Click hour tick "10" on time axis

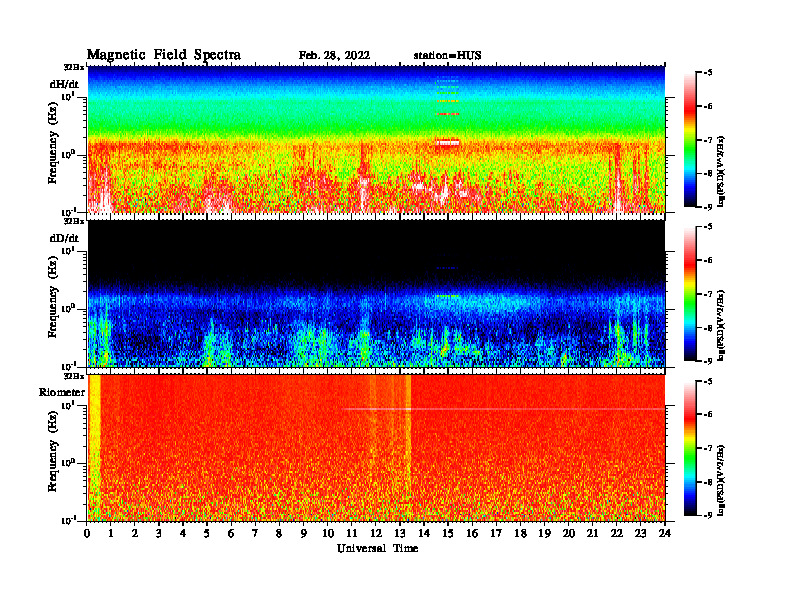(x=327, y=534)
